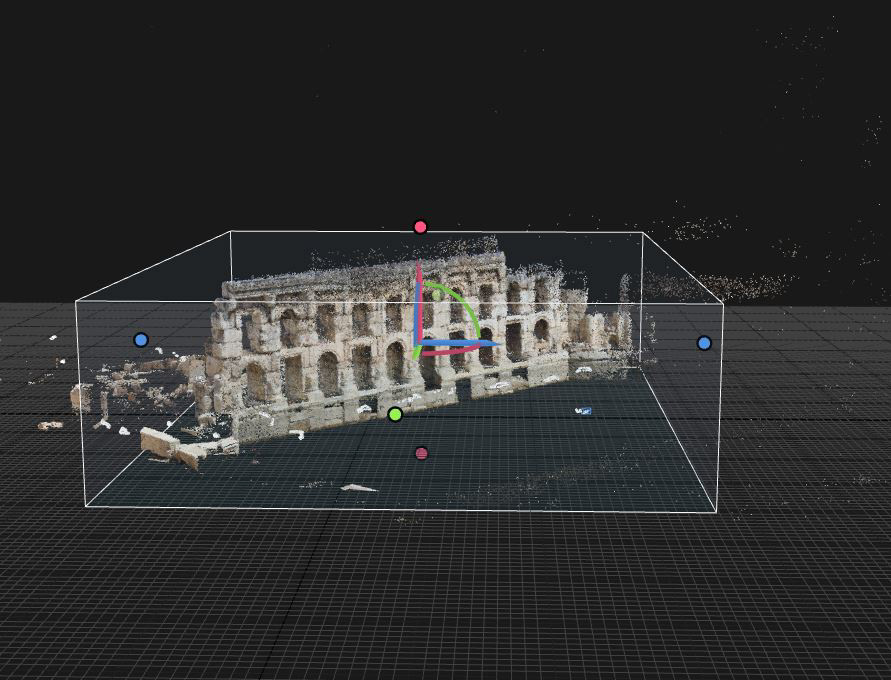Viewport: 891px width, 680px height.
Task: Click the bright green front-face box handle
Action: (395, 415)
